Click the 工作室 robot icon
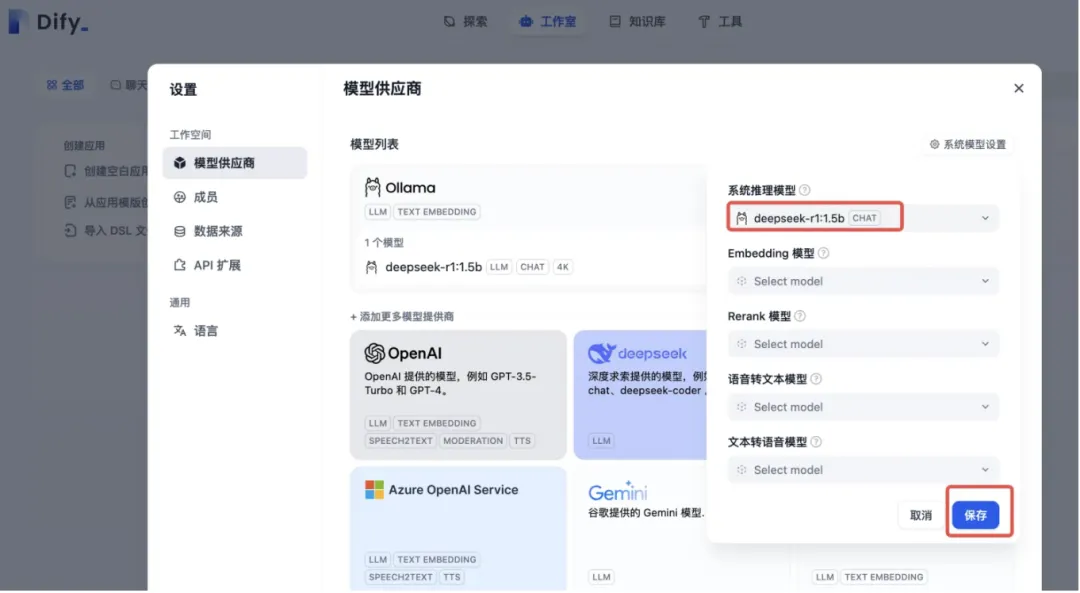 coord(526,22)
